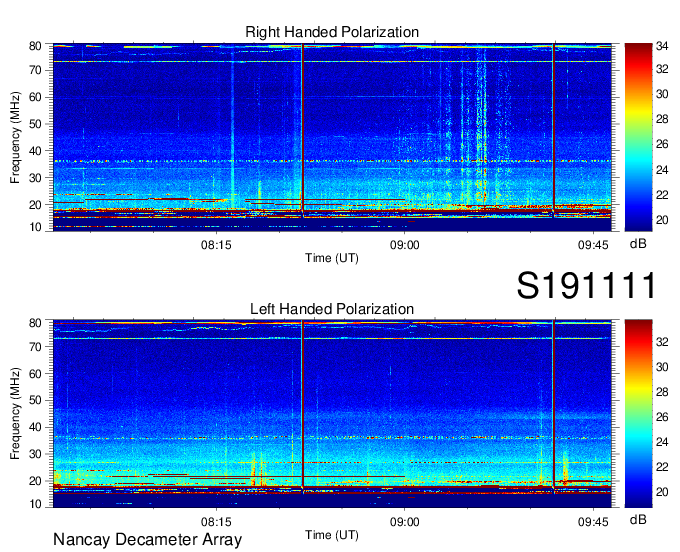Click the Right Handed plot's dB color bar
Image resolution: width=680 pixels, height=552 pixels.
(638, 137)
